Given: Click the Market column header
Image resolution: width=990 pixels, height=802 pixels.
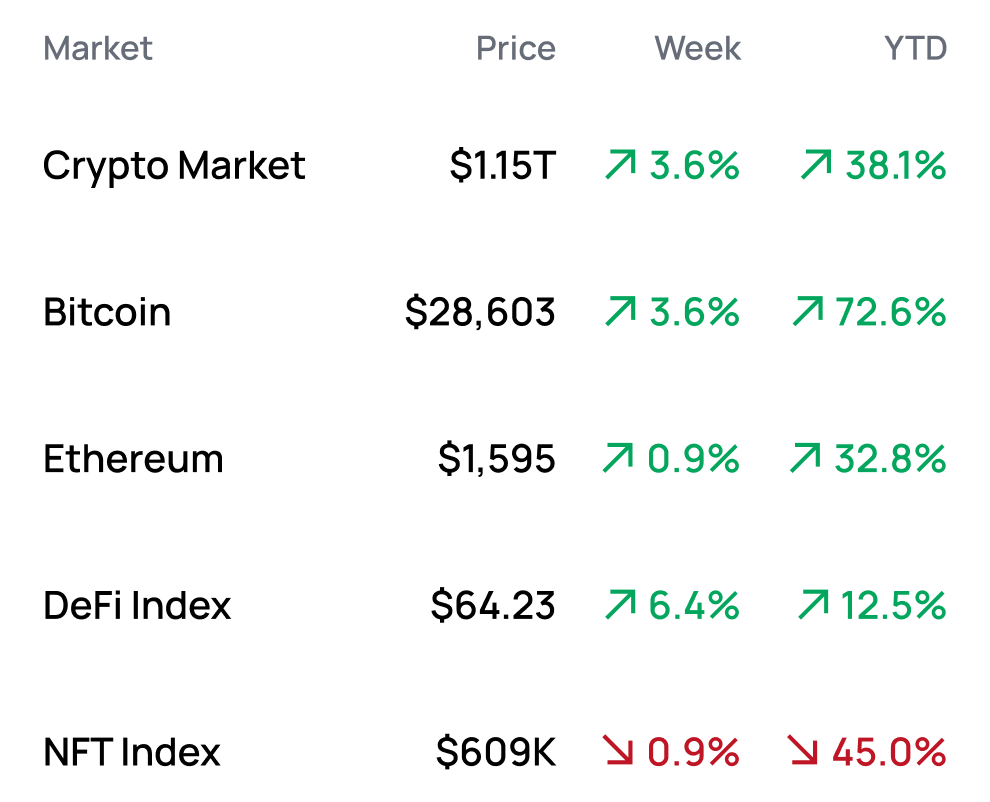Looking at the screenshot, I should click(x=98, y=48).
